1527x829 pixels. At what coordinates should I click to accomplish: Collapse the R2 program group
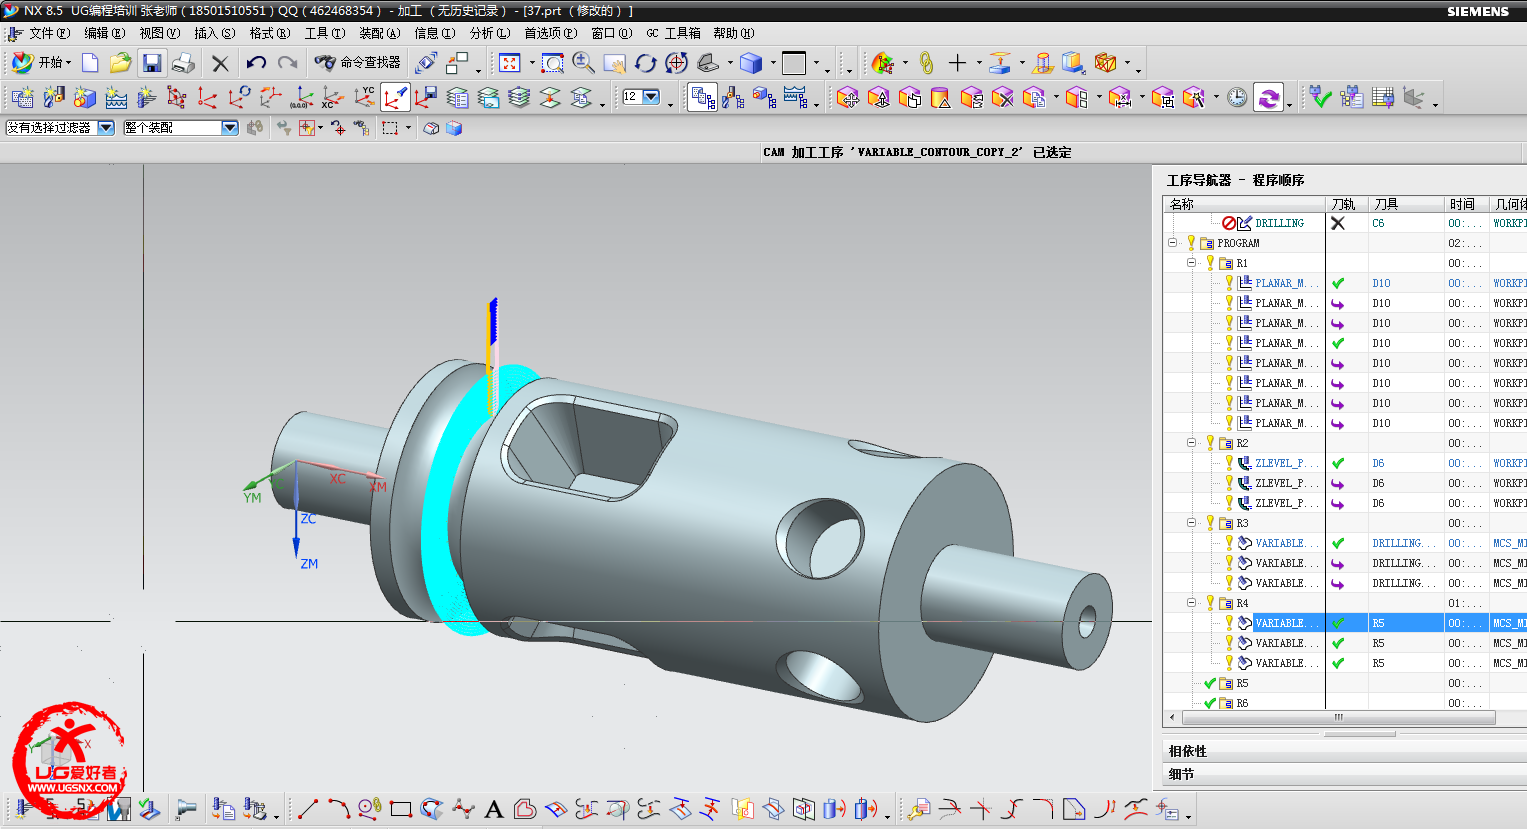1191,443
